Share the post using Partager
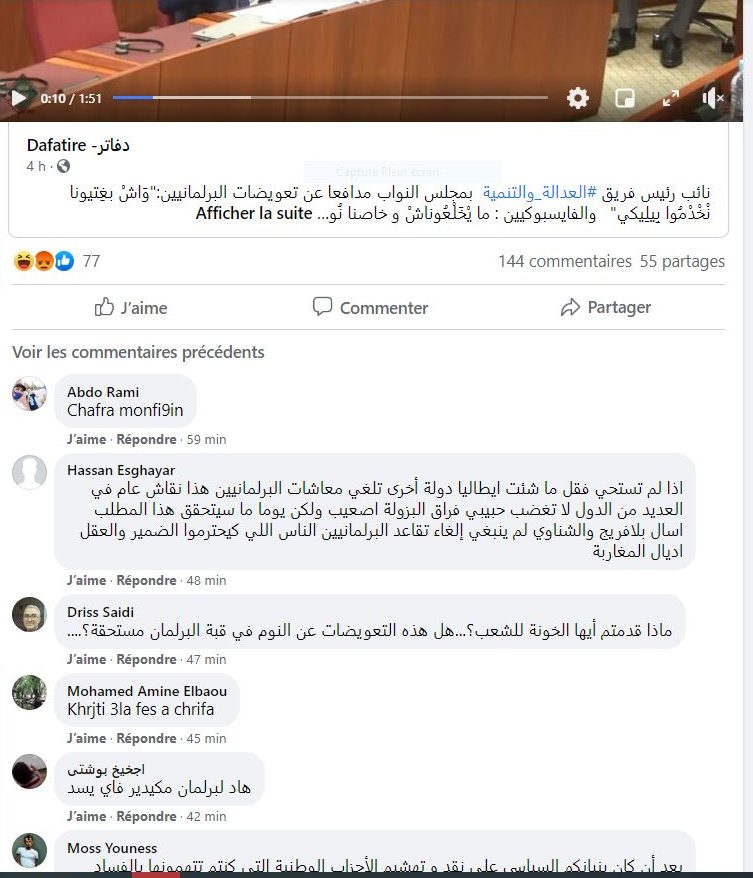 click(606, 307)
